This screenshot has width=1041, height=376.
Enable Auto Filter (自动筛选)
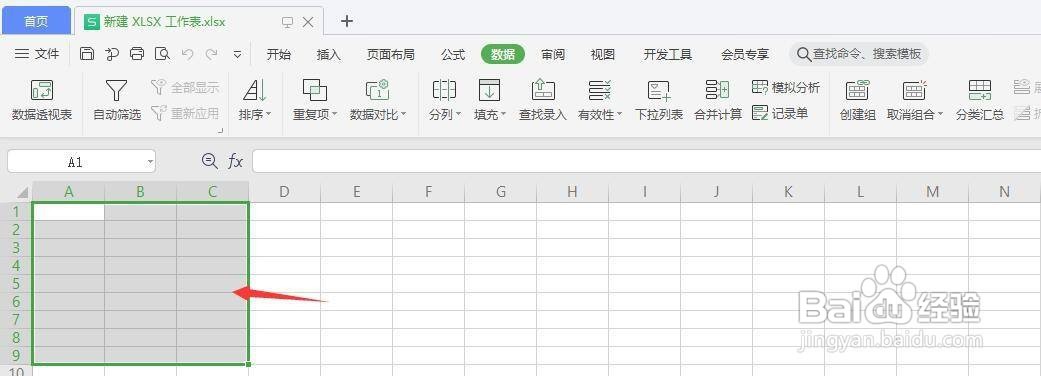coord(117,100)
